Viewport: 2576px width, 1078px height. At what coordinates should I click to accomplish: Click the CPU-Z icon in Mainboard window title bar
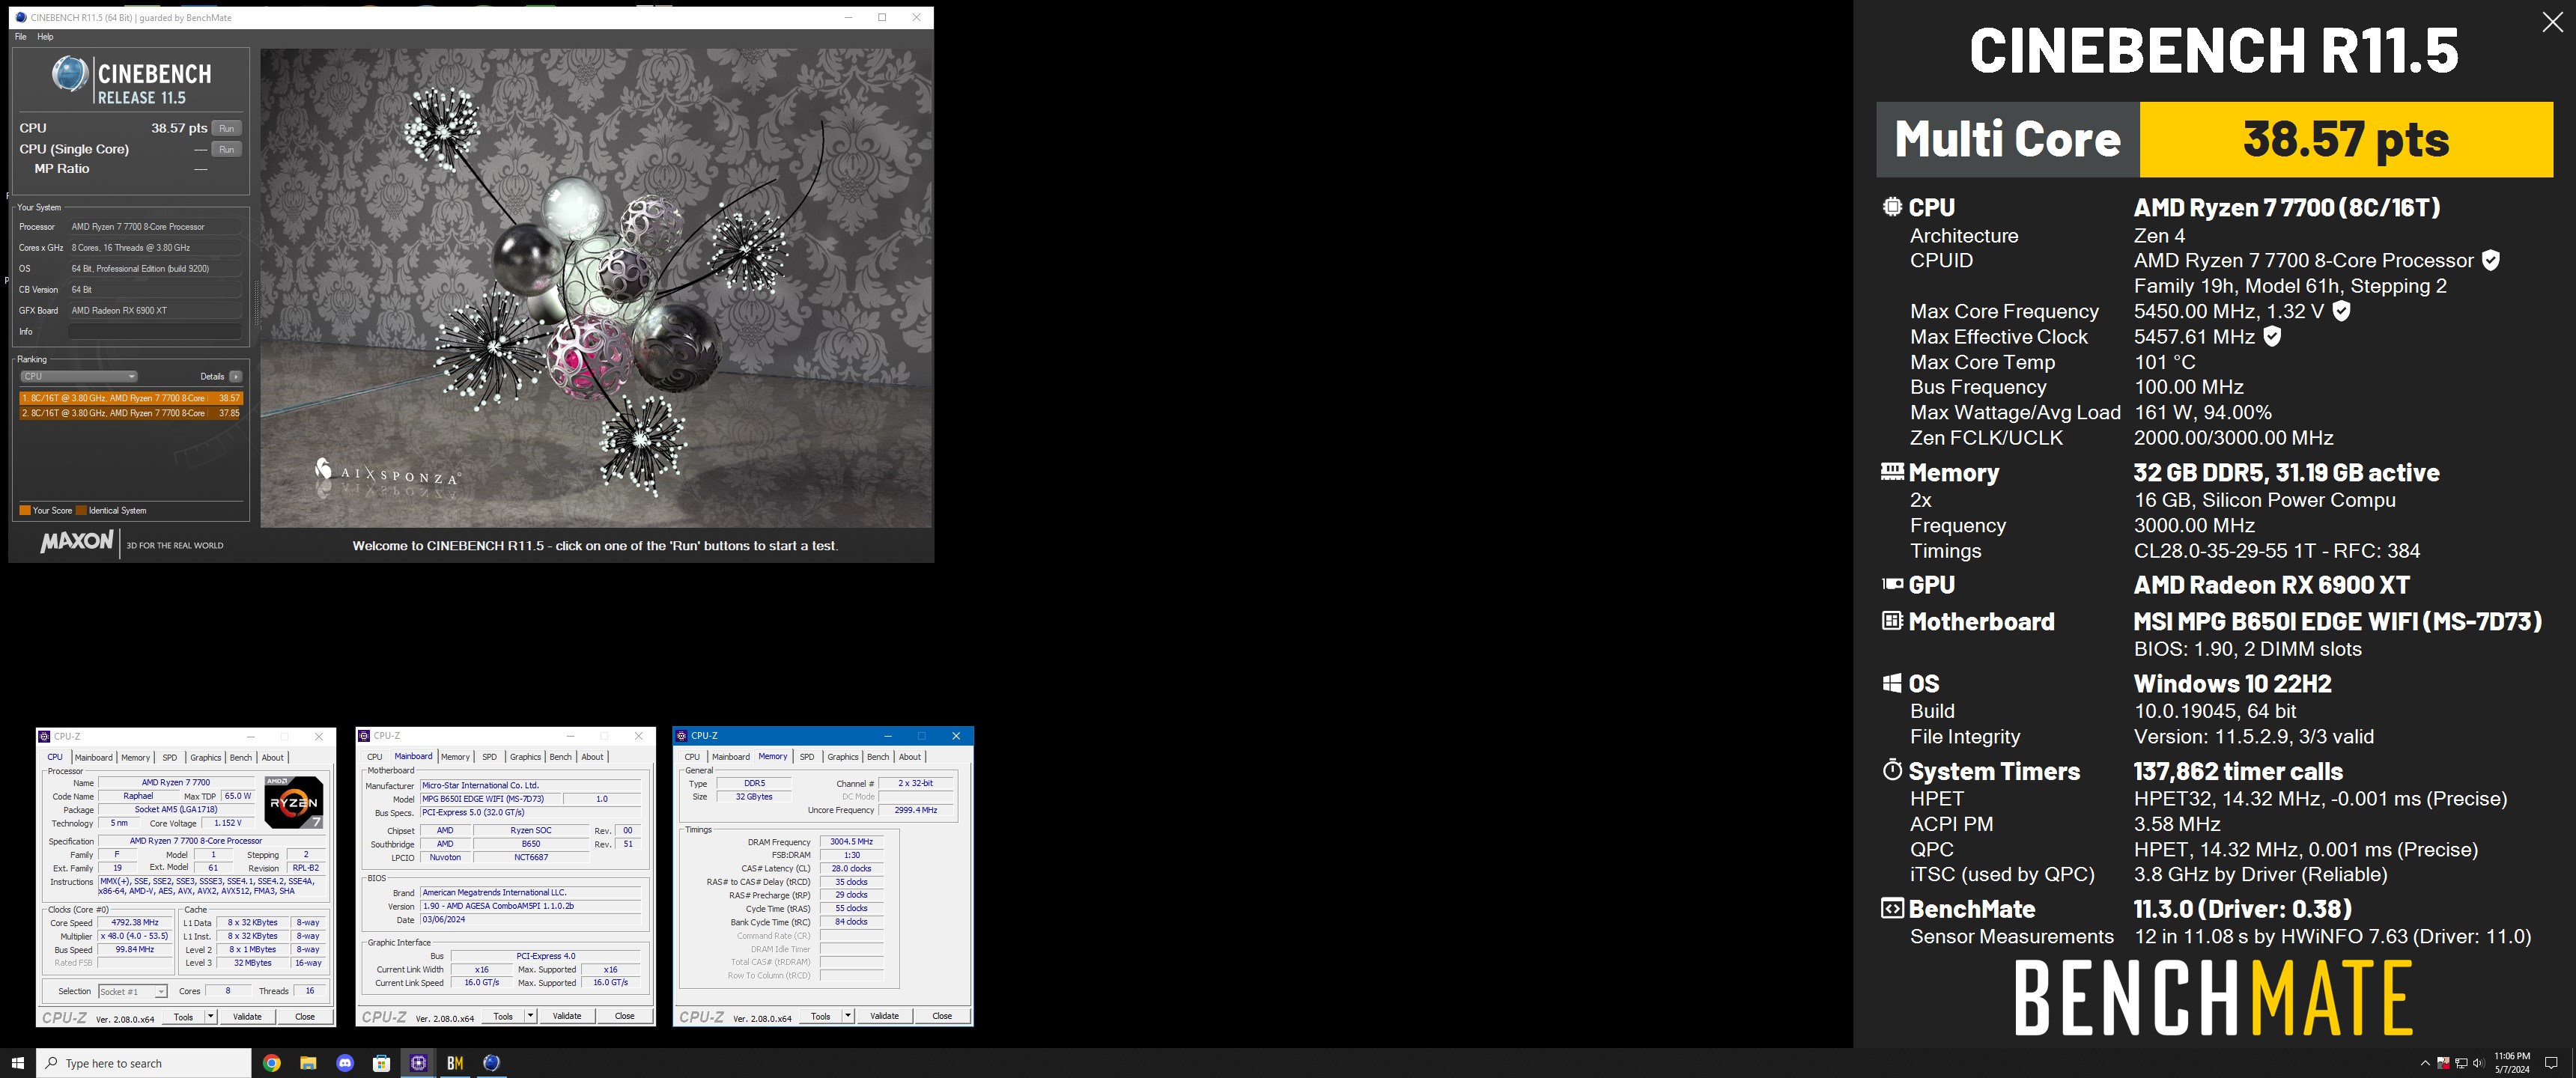click(x=364, y=736)
